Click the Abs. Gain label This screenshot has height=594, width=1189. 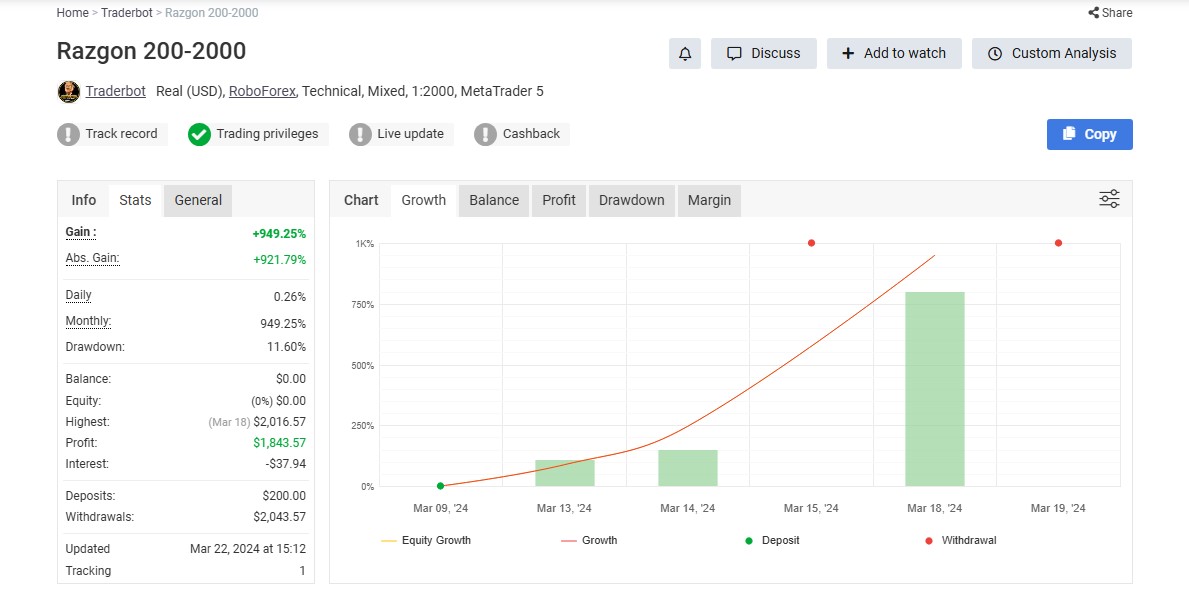(x=93, y=258)
